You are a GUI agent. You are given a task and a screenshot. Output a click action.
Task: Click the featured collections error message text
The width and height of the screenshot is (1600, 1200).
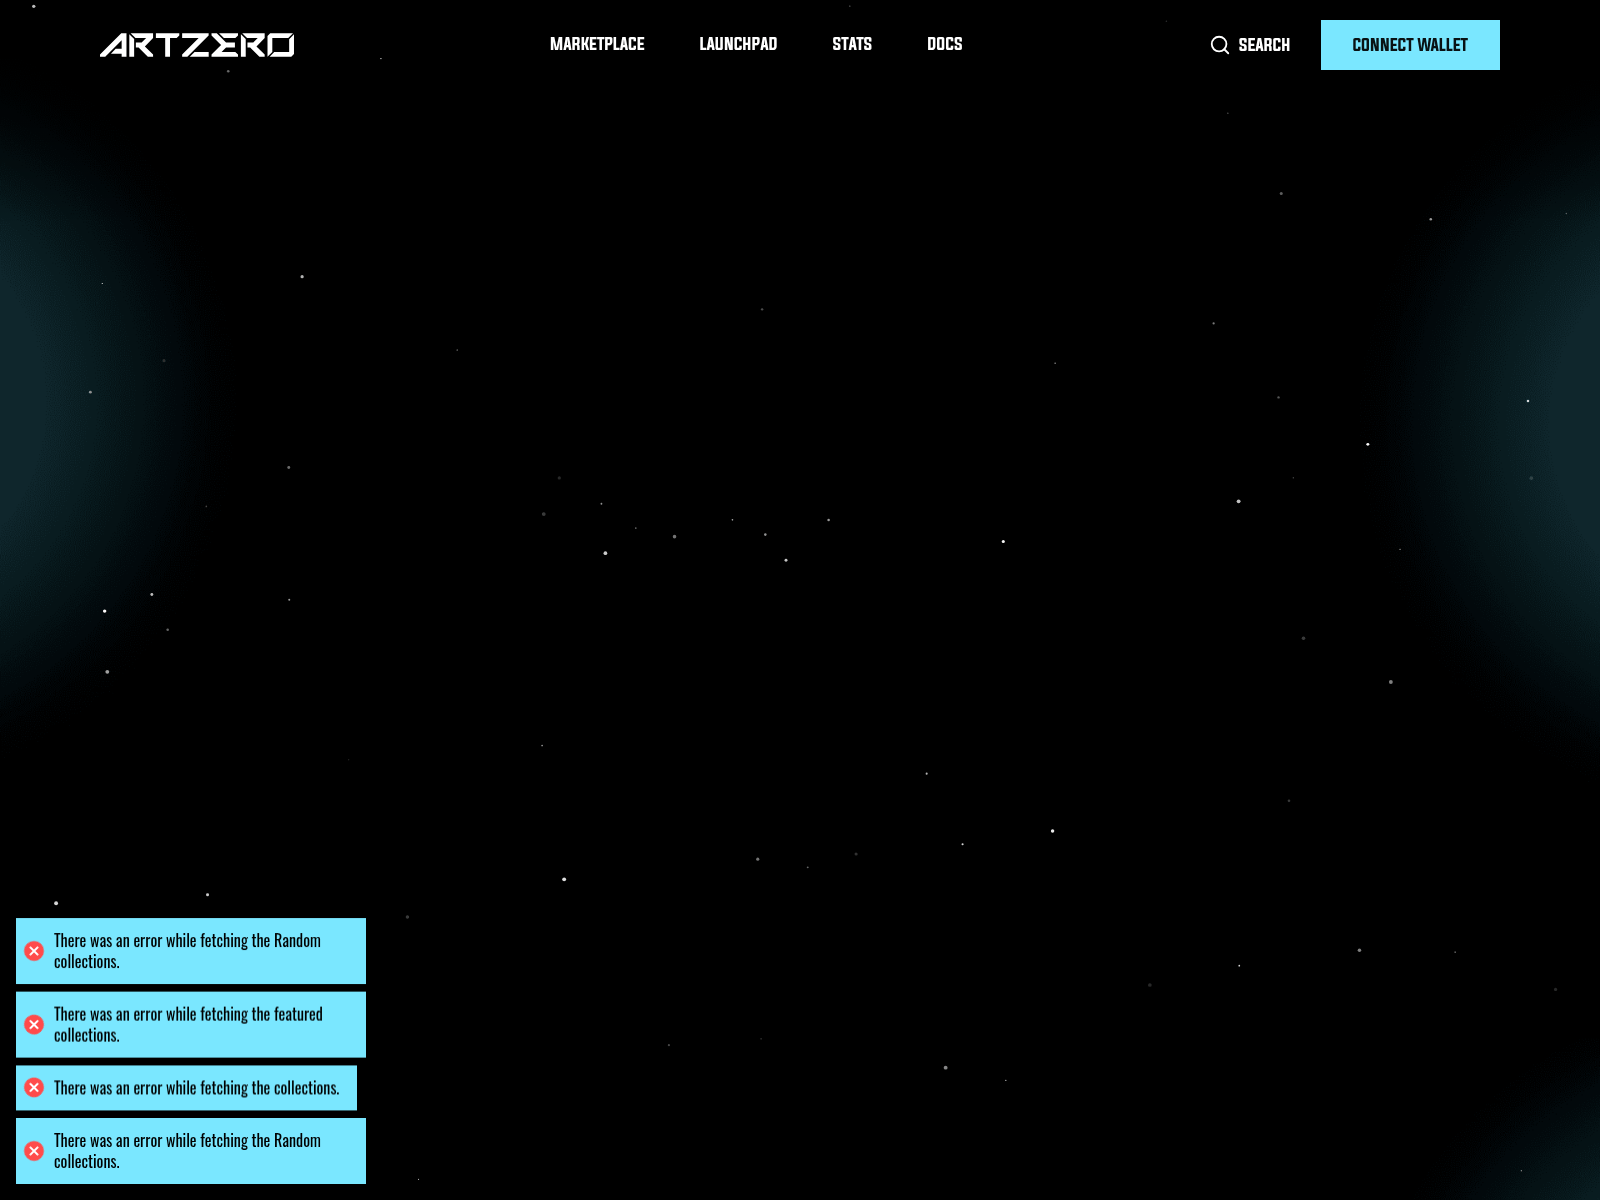pyautogui.click(x=188, y=1025)
